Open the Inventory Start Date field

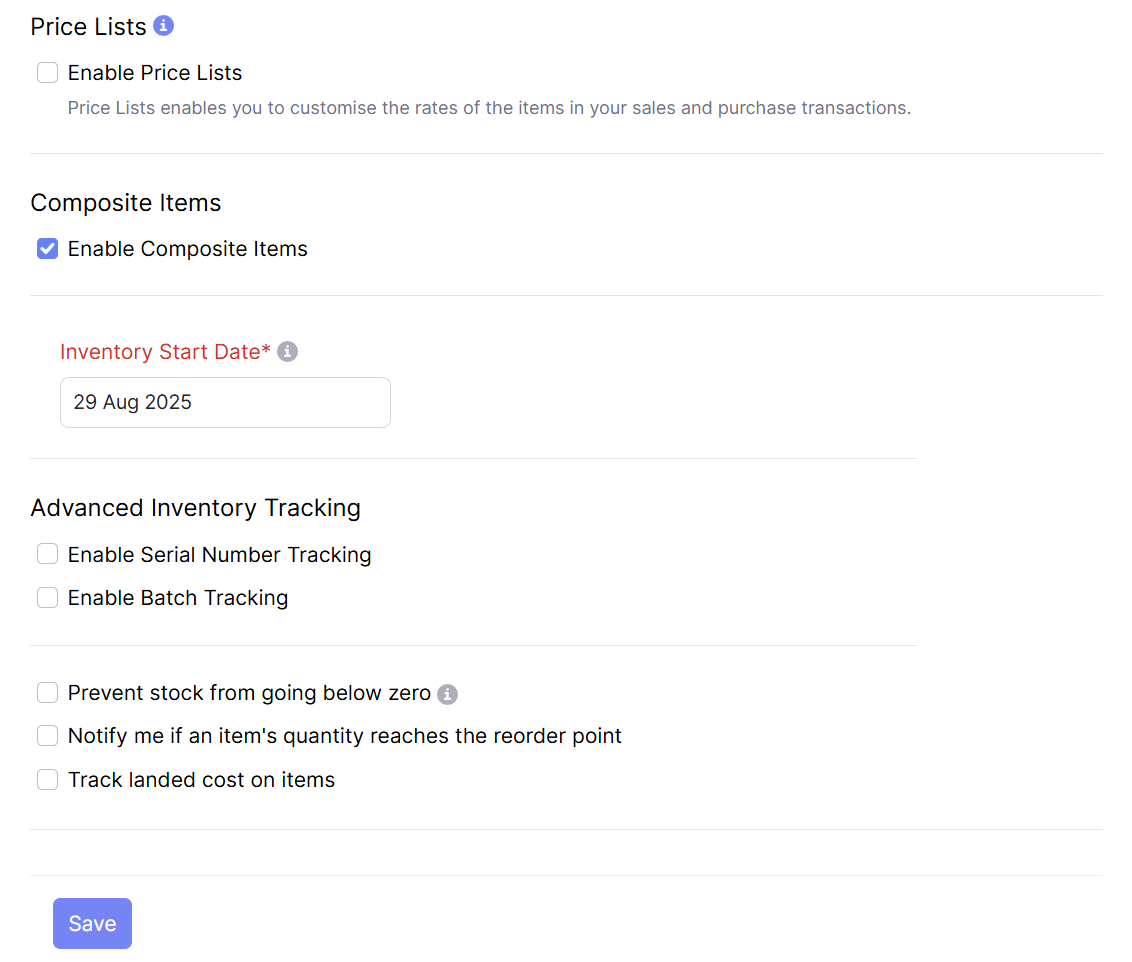tap(225, 403)
